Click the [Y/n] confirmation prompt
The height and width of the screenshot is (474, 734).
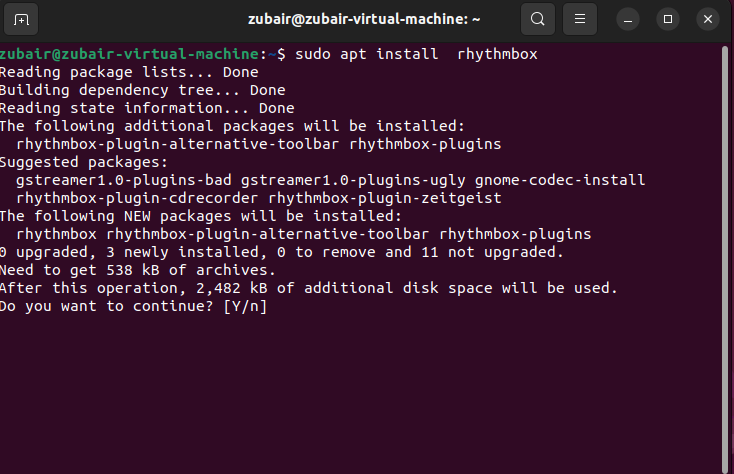click(245, 306)
